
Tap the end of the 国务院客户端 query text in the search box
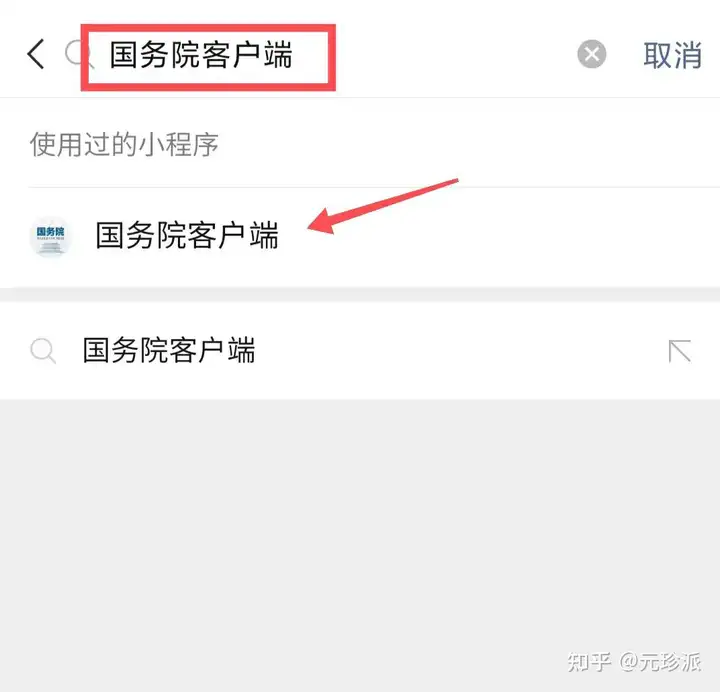[x=294, y=55]
